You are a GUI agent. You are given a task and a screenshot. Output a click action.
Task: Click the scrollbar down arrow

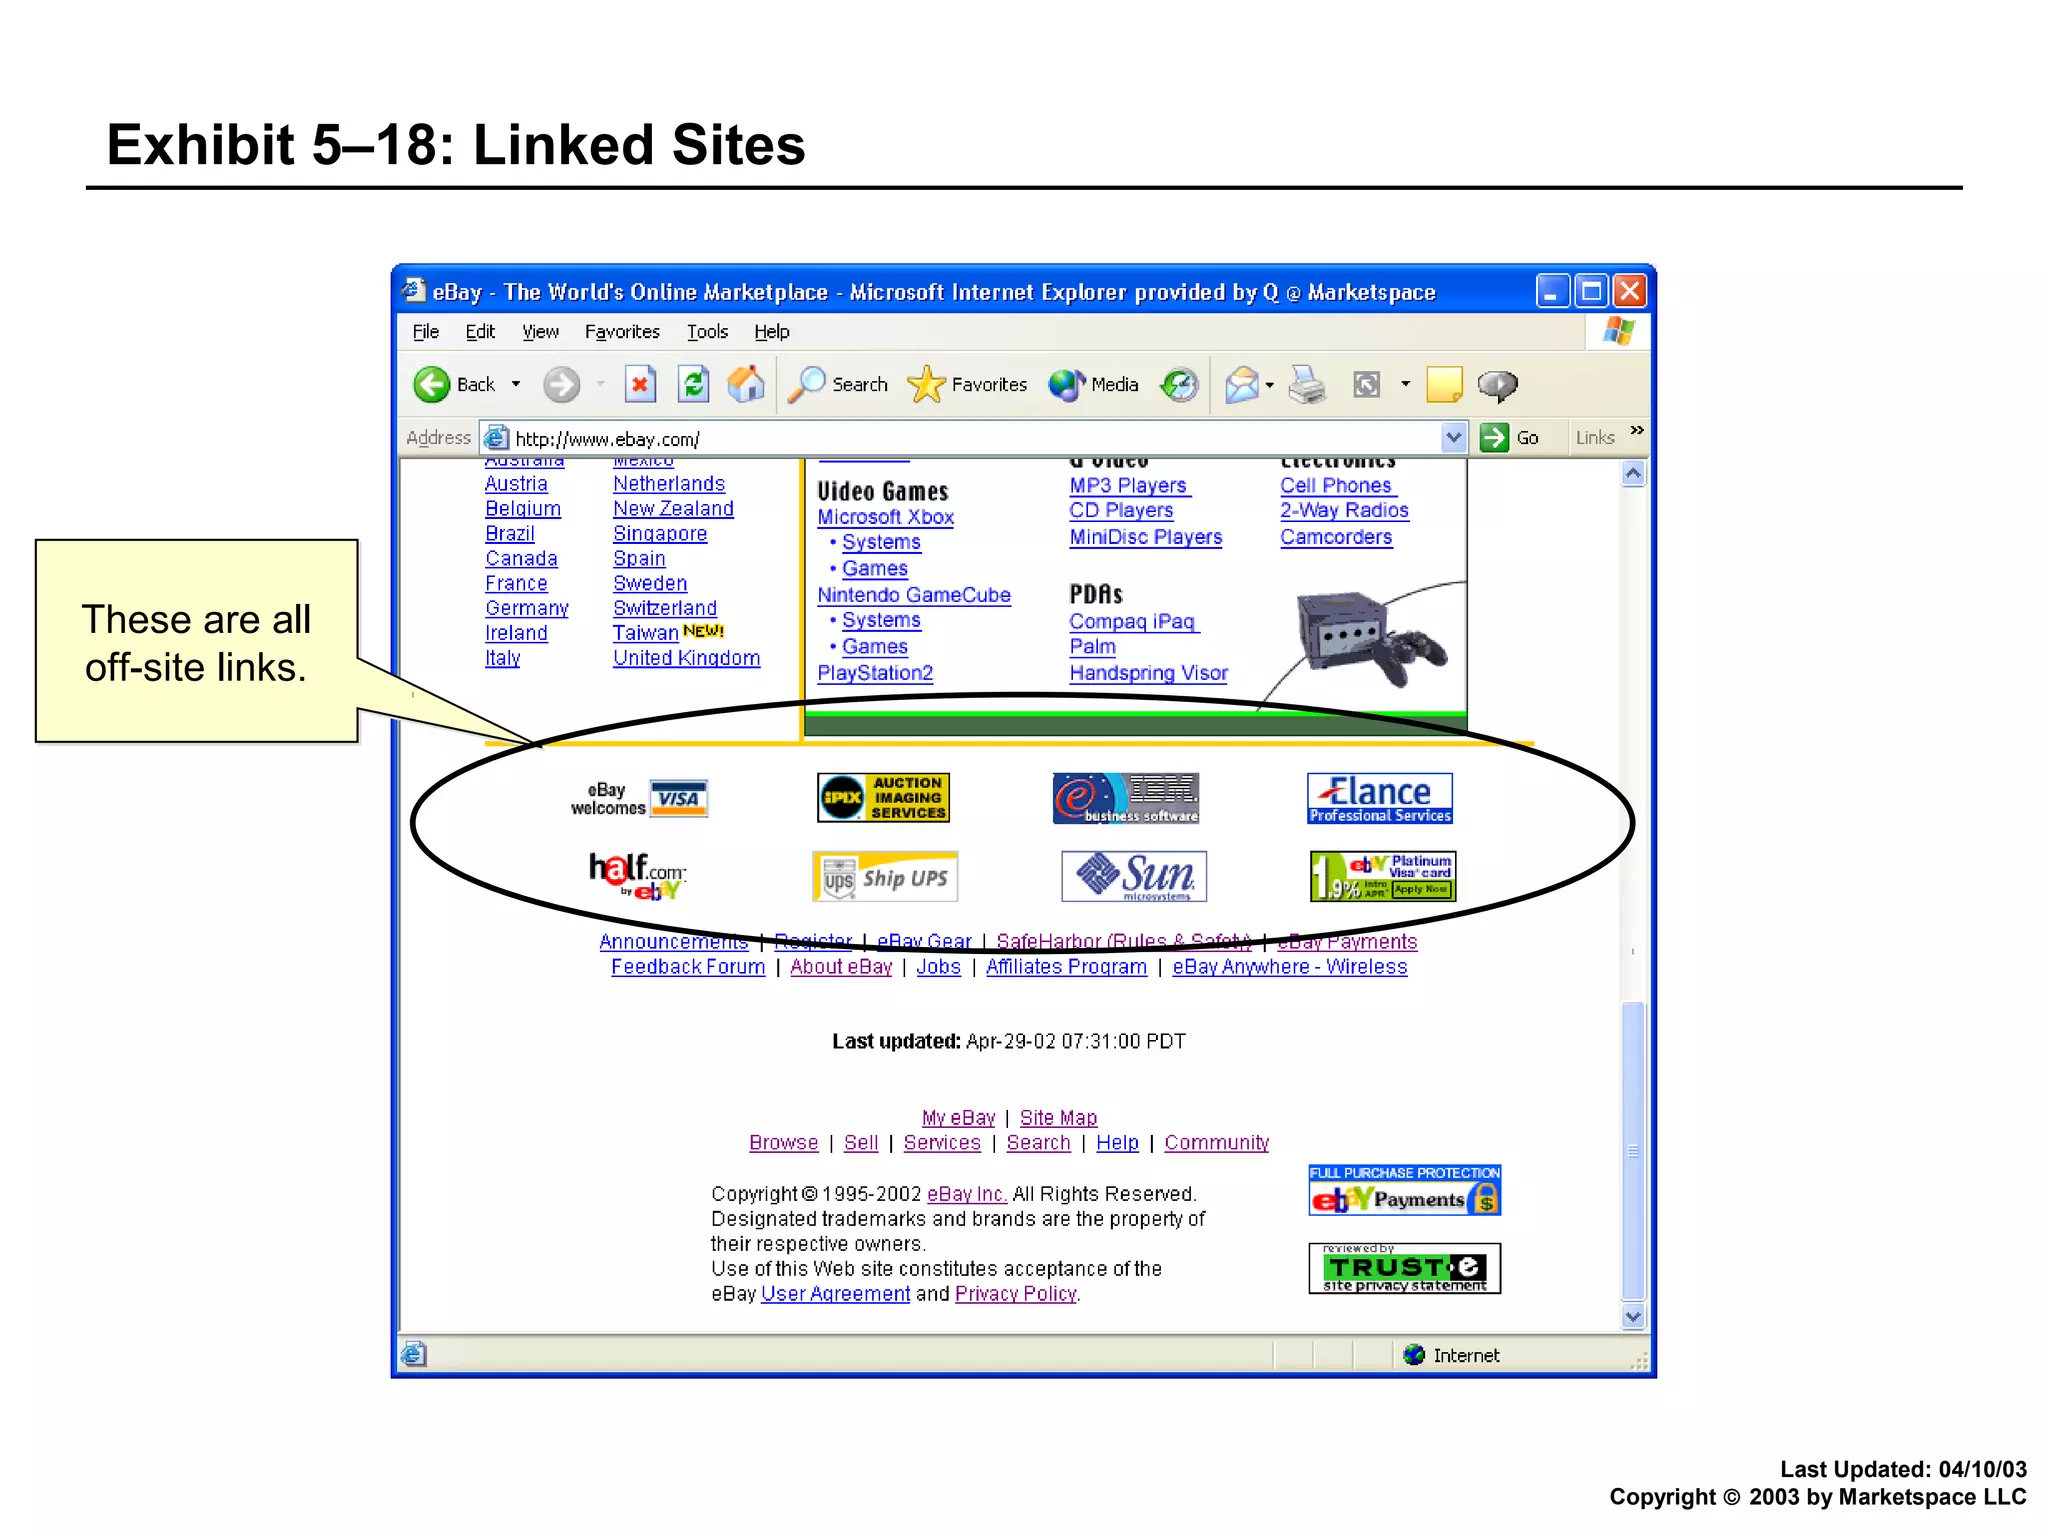pyautogui.click(x=1633, y=1317)
